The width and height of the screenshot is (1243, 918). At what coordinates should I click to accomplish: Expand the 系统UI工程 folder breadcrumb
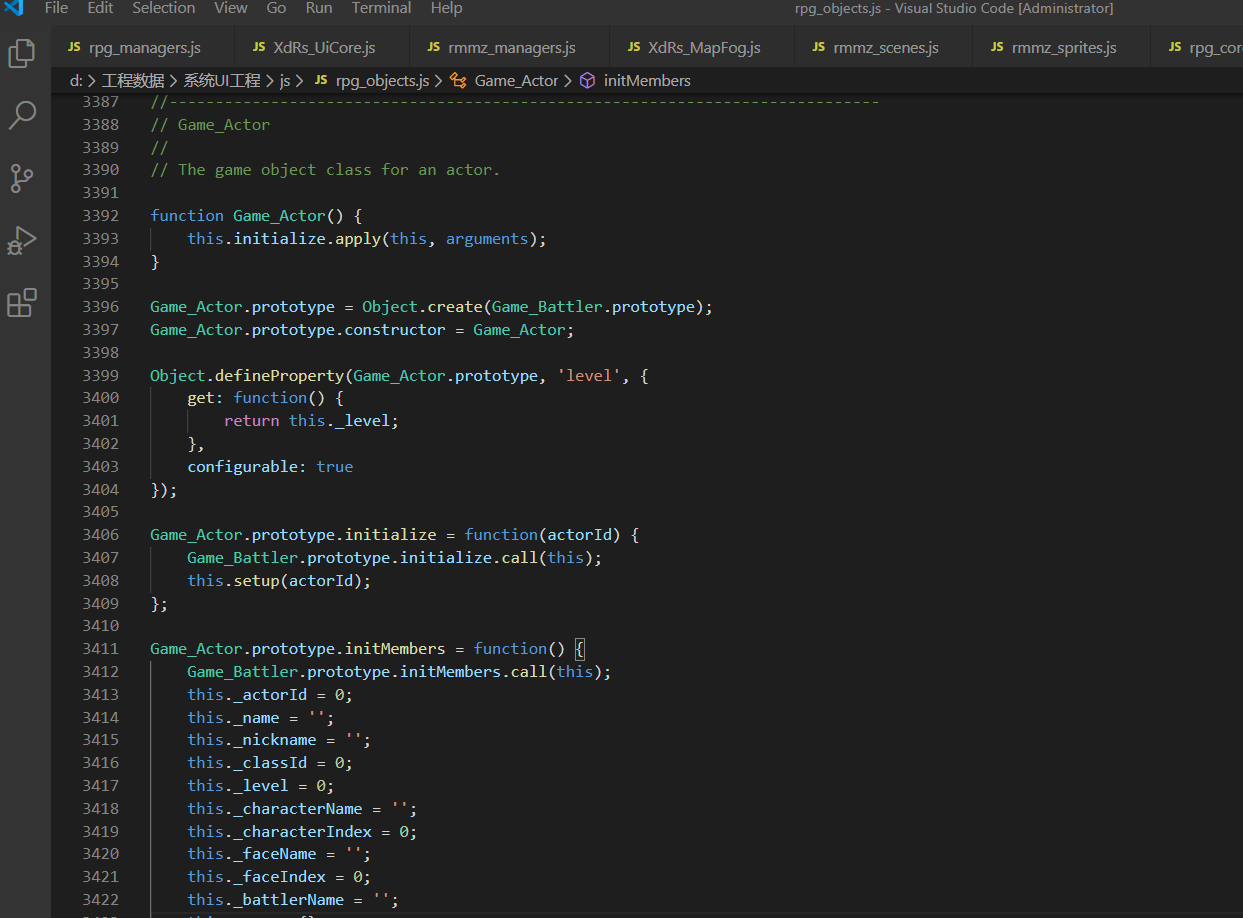(x=222, y=80)
